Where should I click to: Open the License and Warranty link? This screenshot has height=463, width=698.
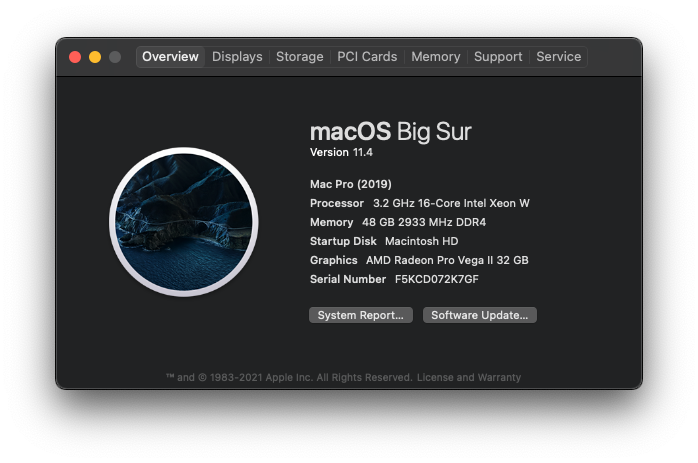(469, 378)
